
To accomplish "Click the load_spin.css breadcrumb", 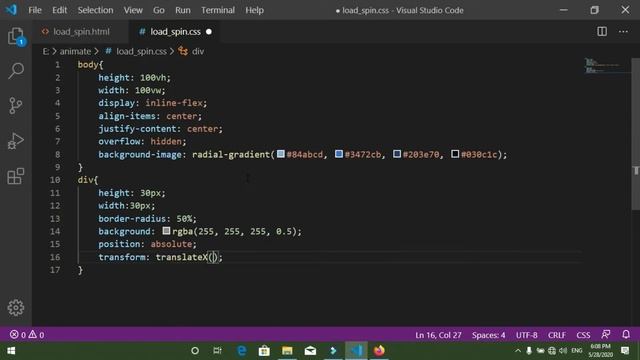I will click(x=141, y=51).
